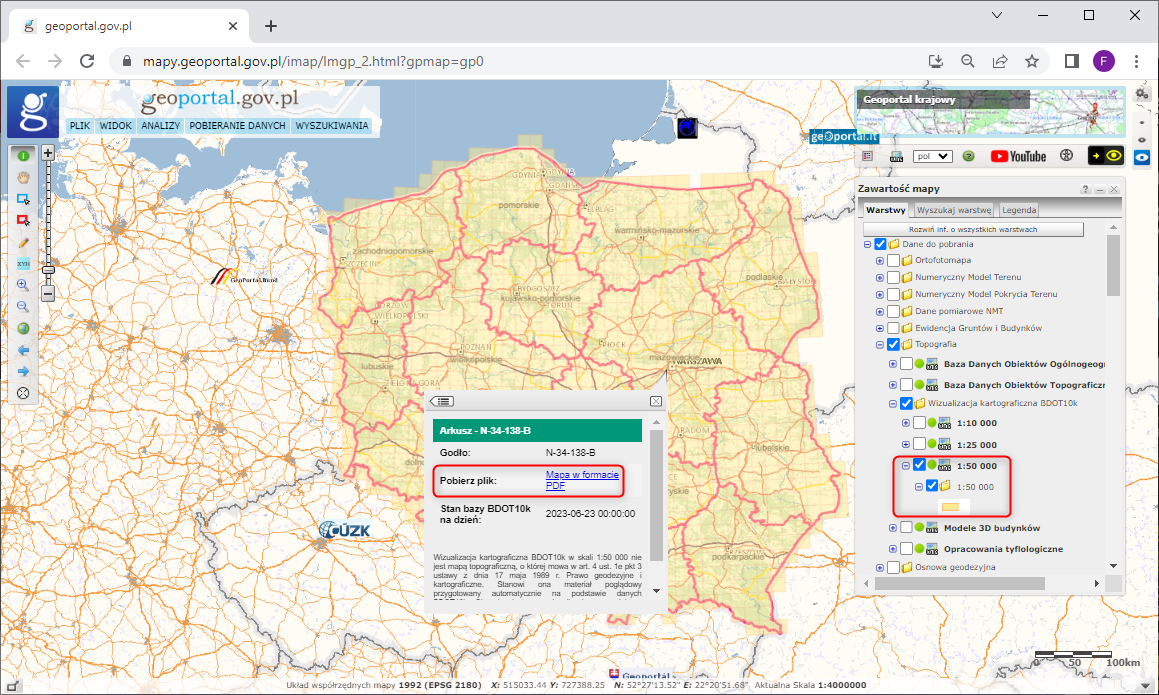Activate the info identify tool

(x=22, y=155)
